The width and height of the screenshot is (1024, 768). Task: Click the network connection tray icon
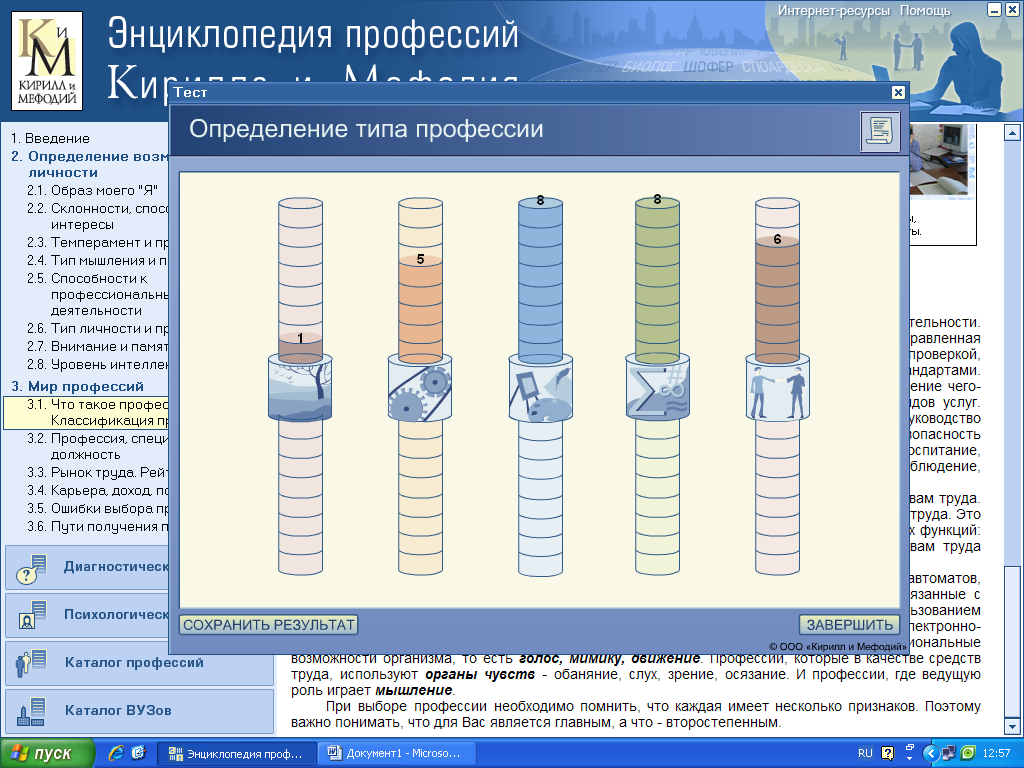click(949, 753)
